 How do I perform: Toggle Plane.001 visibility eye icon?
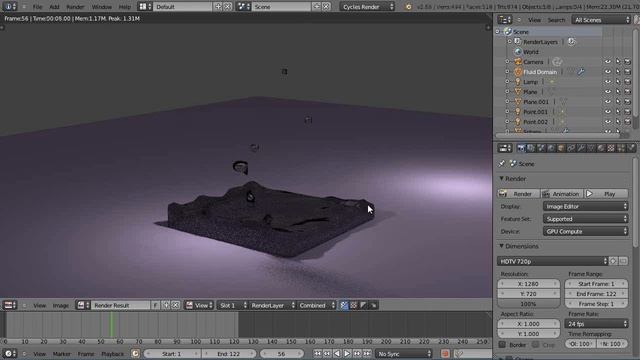coord(608,102)
